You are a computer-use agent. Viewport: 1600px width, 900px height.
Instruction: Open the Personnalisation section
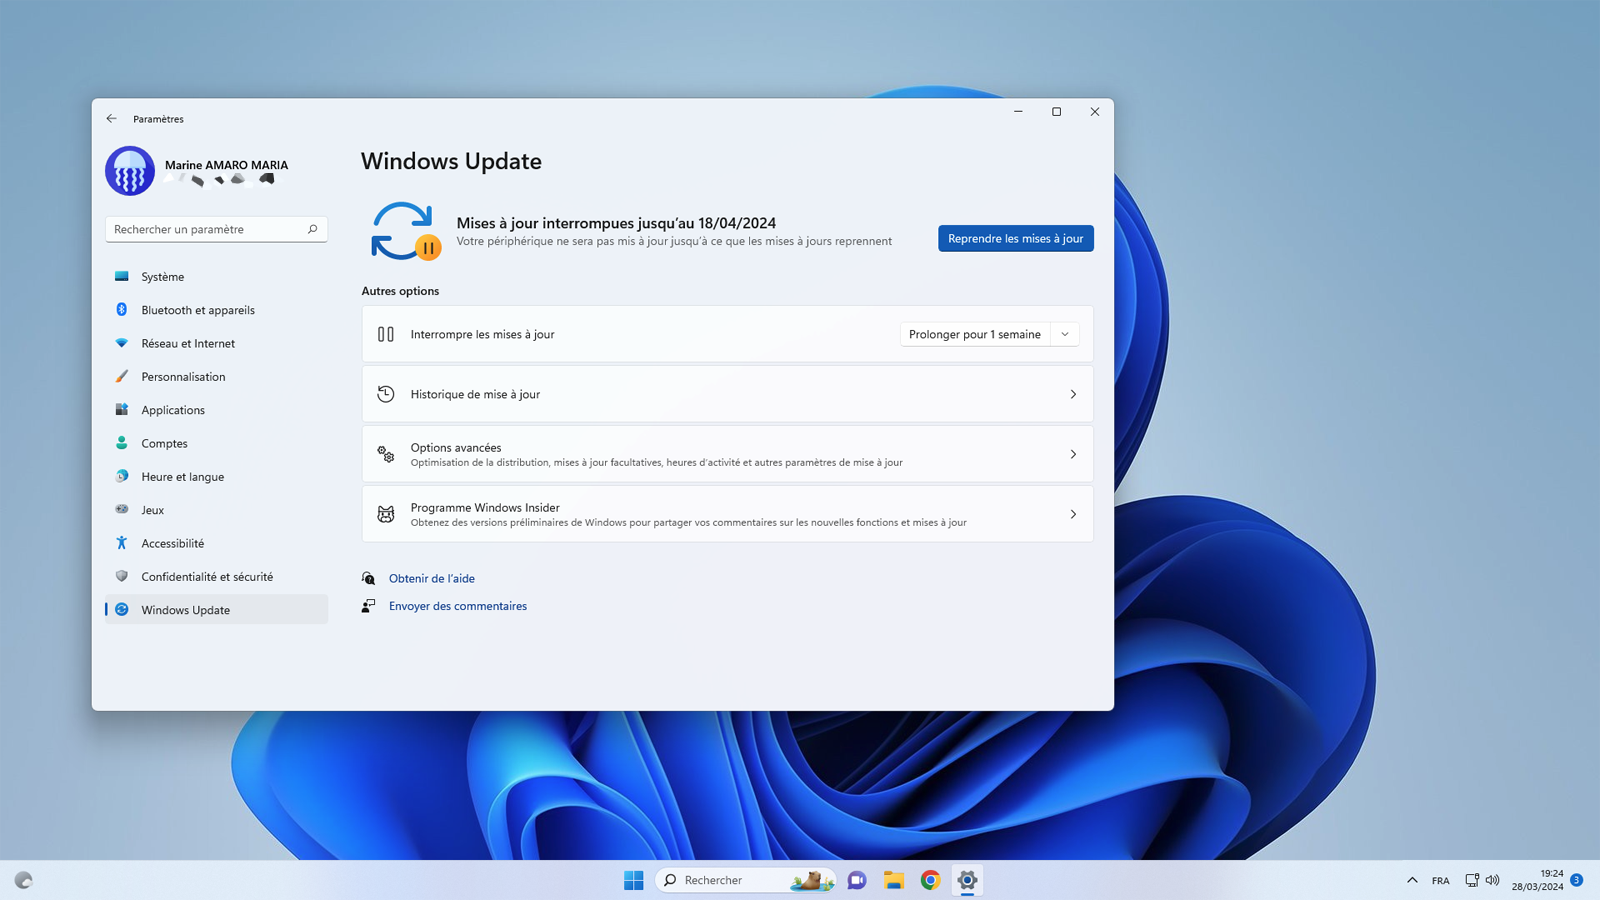coord(183,376)
